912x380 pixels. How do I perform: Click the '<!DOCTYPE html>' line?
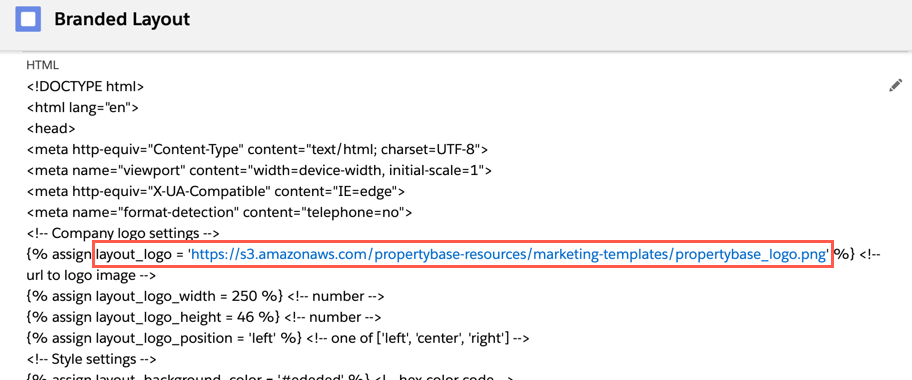tap(86, 87)
